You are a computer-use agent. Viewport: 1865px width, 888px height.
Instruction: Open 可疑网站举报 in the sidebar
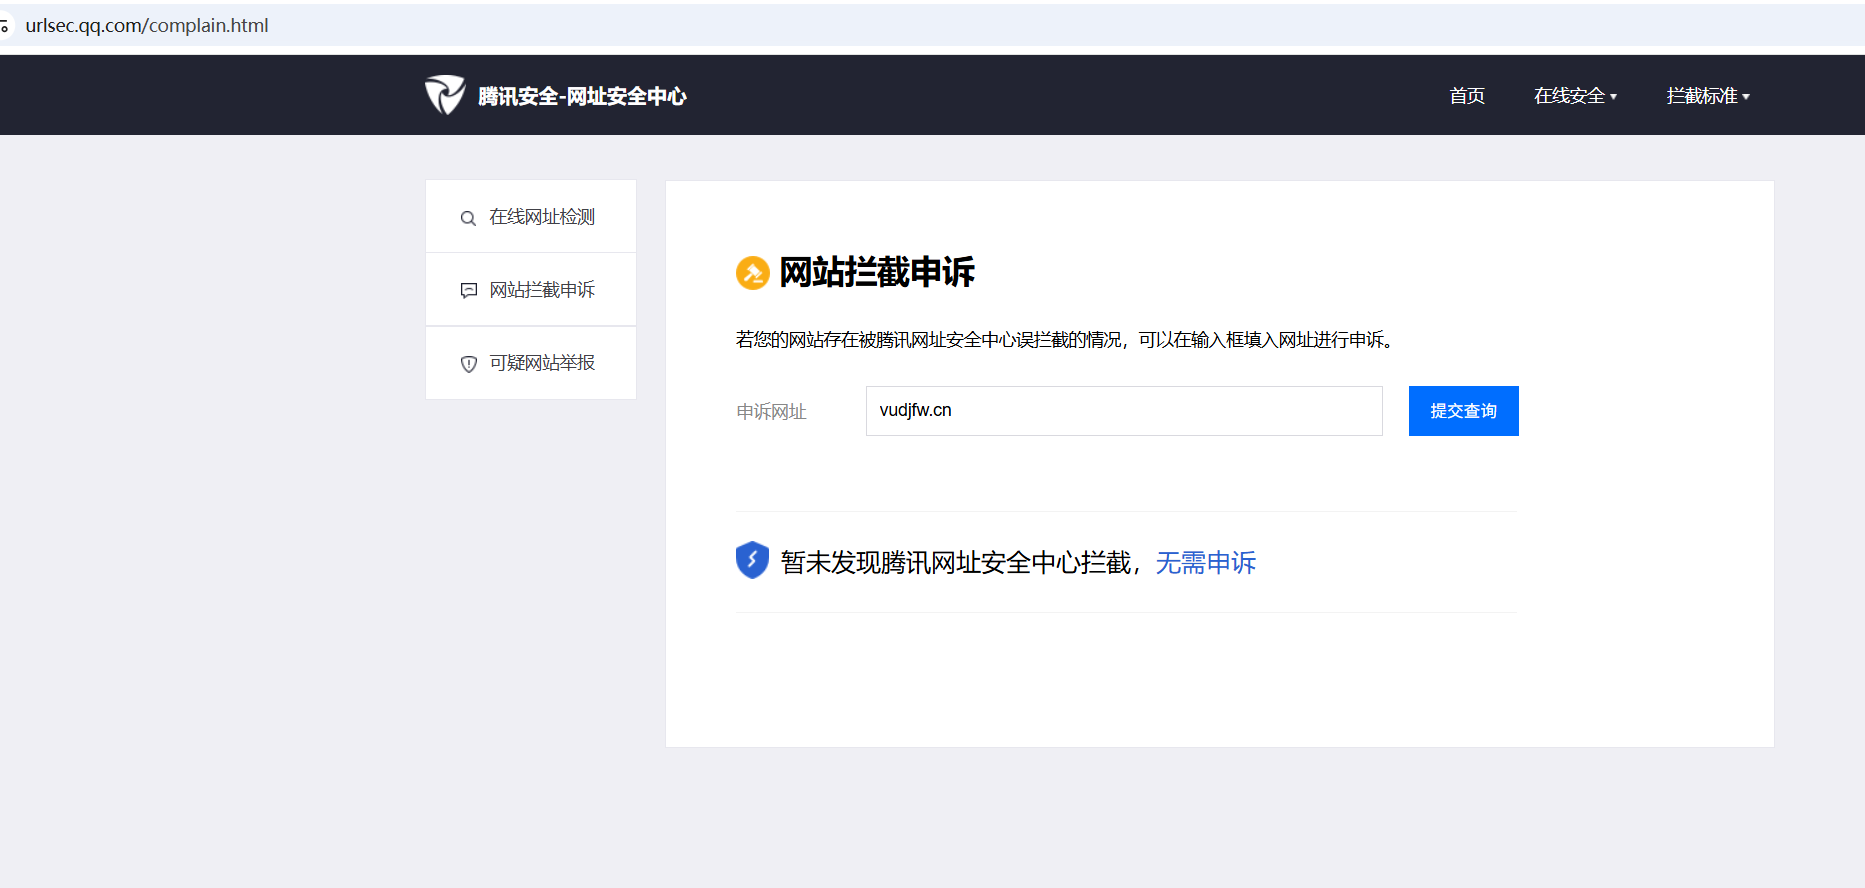click(x=531, y=363)
